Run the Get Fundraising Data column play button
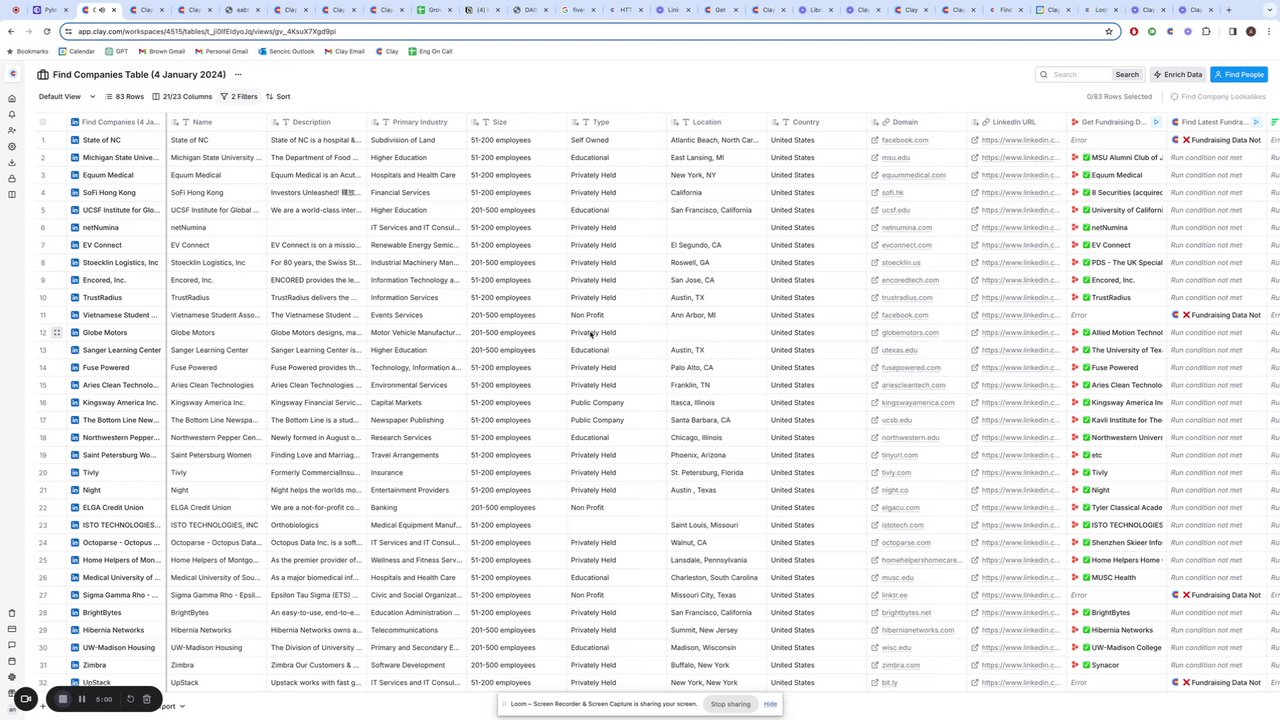Viewport: 1280px width, 720px height. tap(1156, 122)
